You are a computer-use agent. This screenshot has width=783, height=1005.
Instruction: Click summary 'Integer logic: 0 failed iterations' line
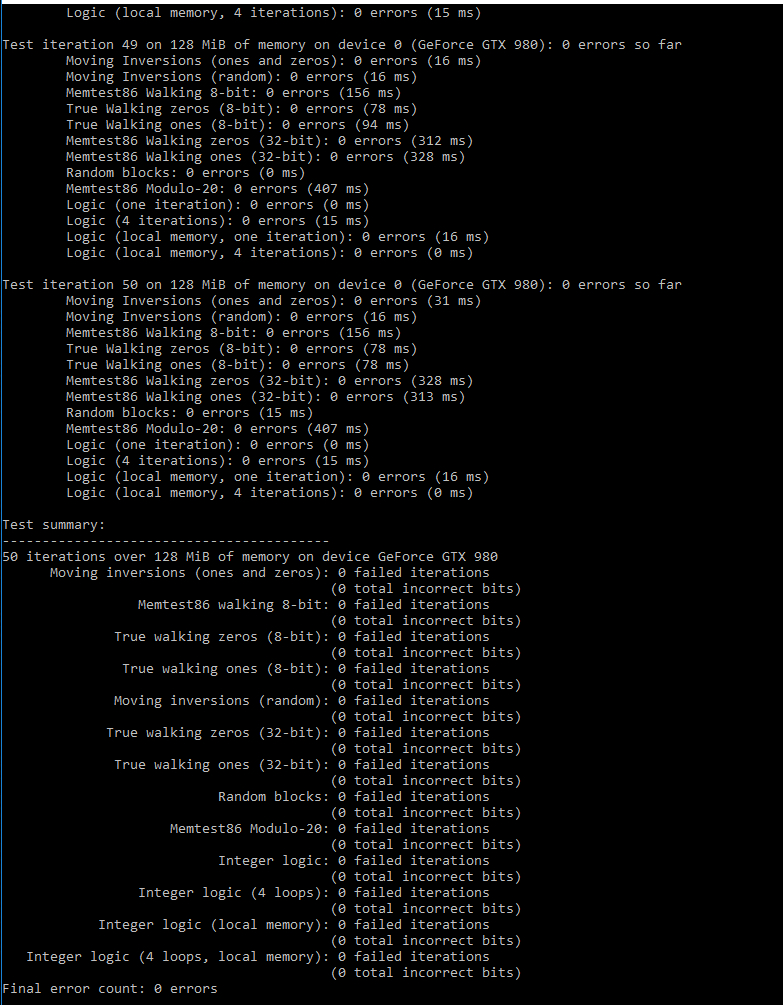click(x=354, y=861)
